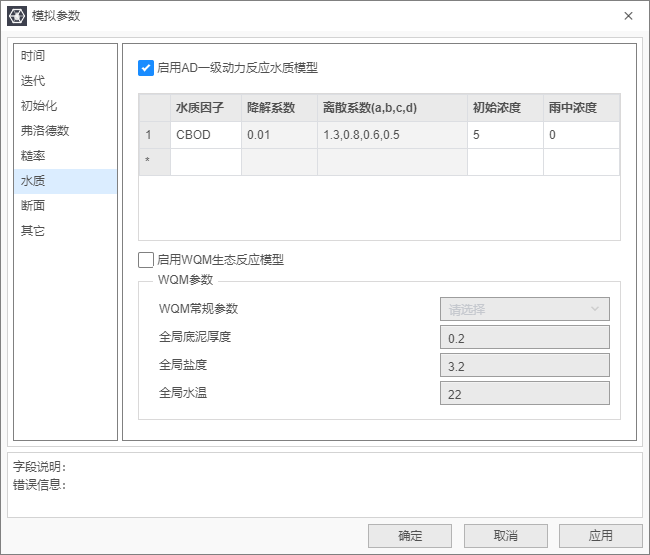The image size is (650, 555).
Task: Open the 初始化 settings page
Action: pyautogui.click(x=40, y=106)
